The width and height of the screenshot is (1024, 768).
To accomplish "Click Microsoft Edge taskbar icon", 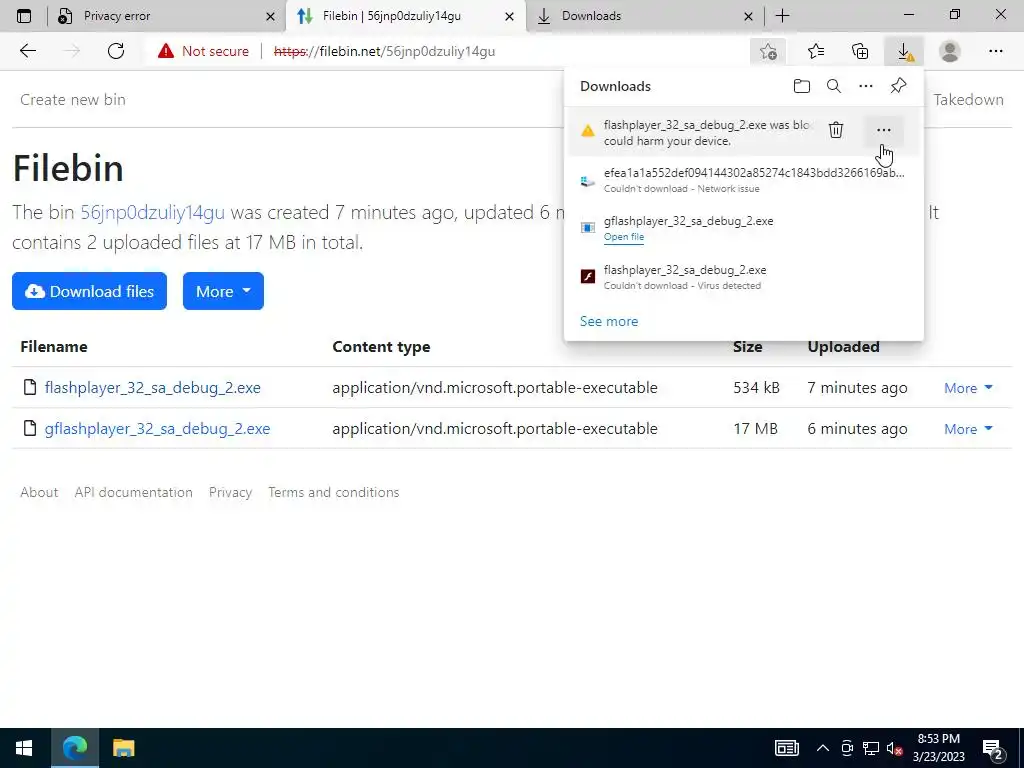I will [74, 748].
